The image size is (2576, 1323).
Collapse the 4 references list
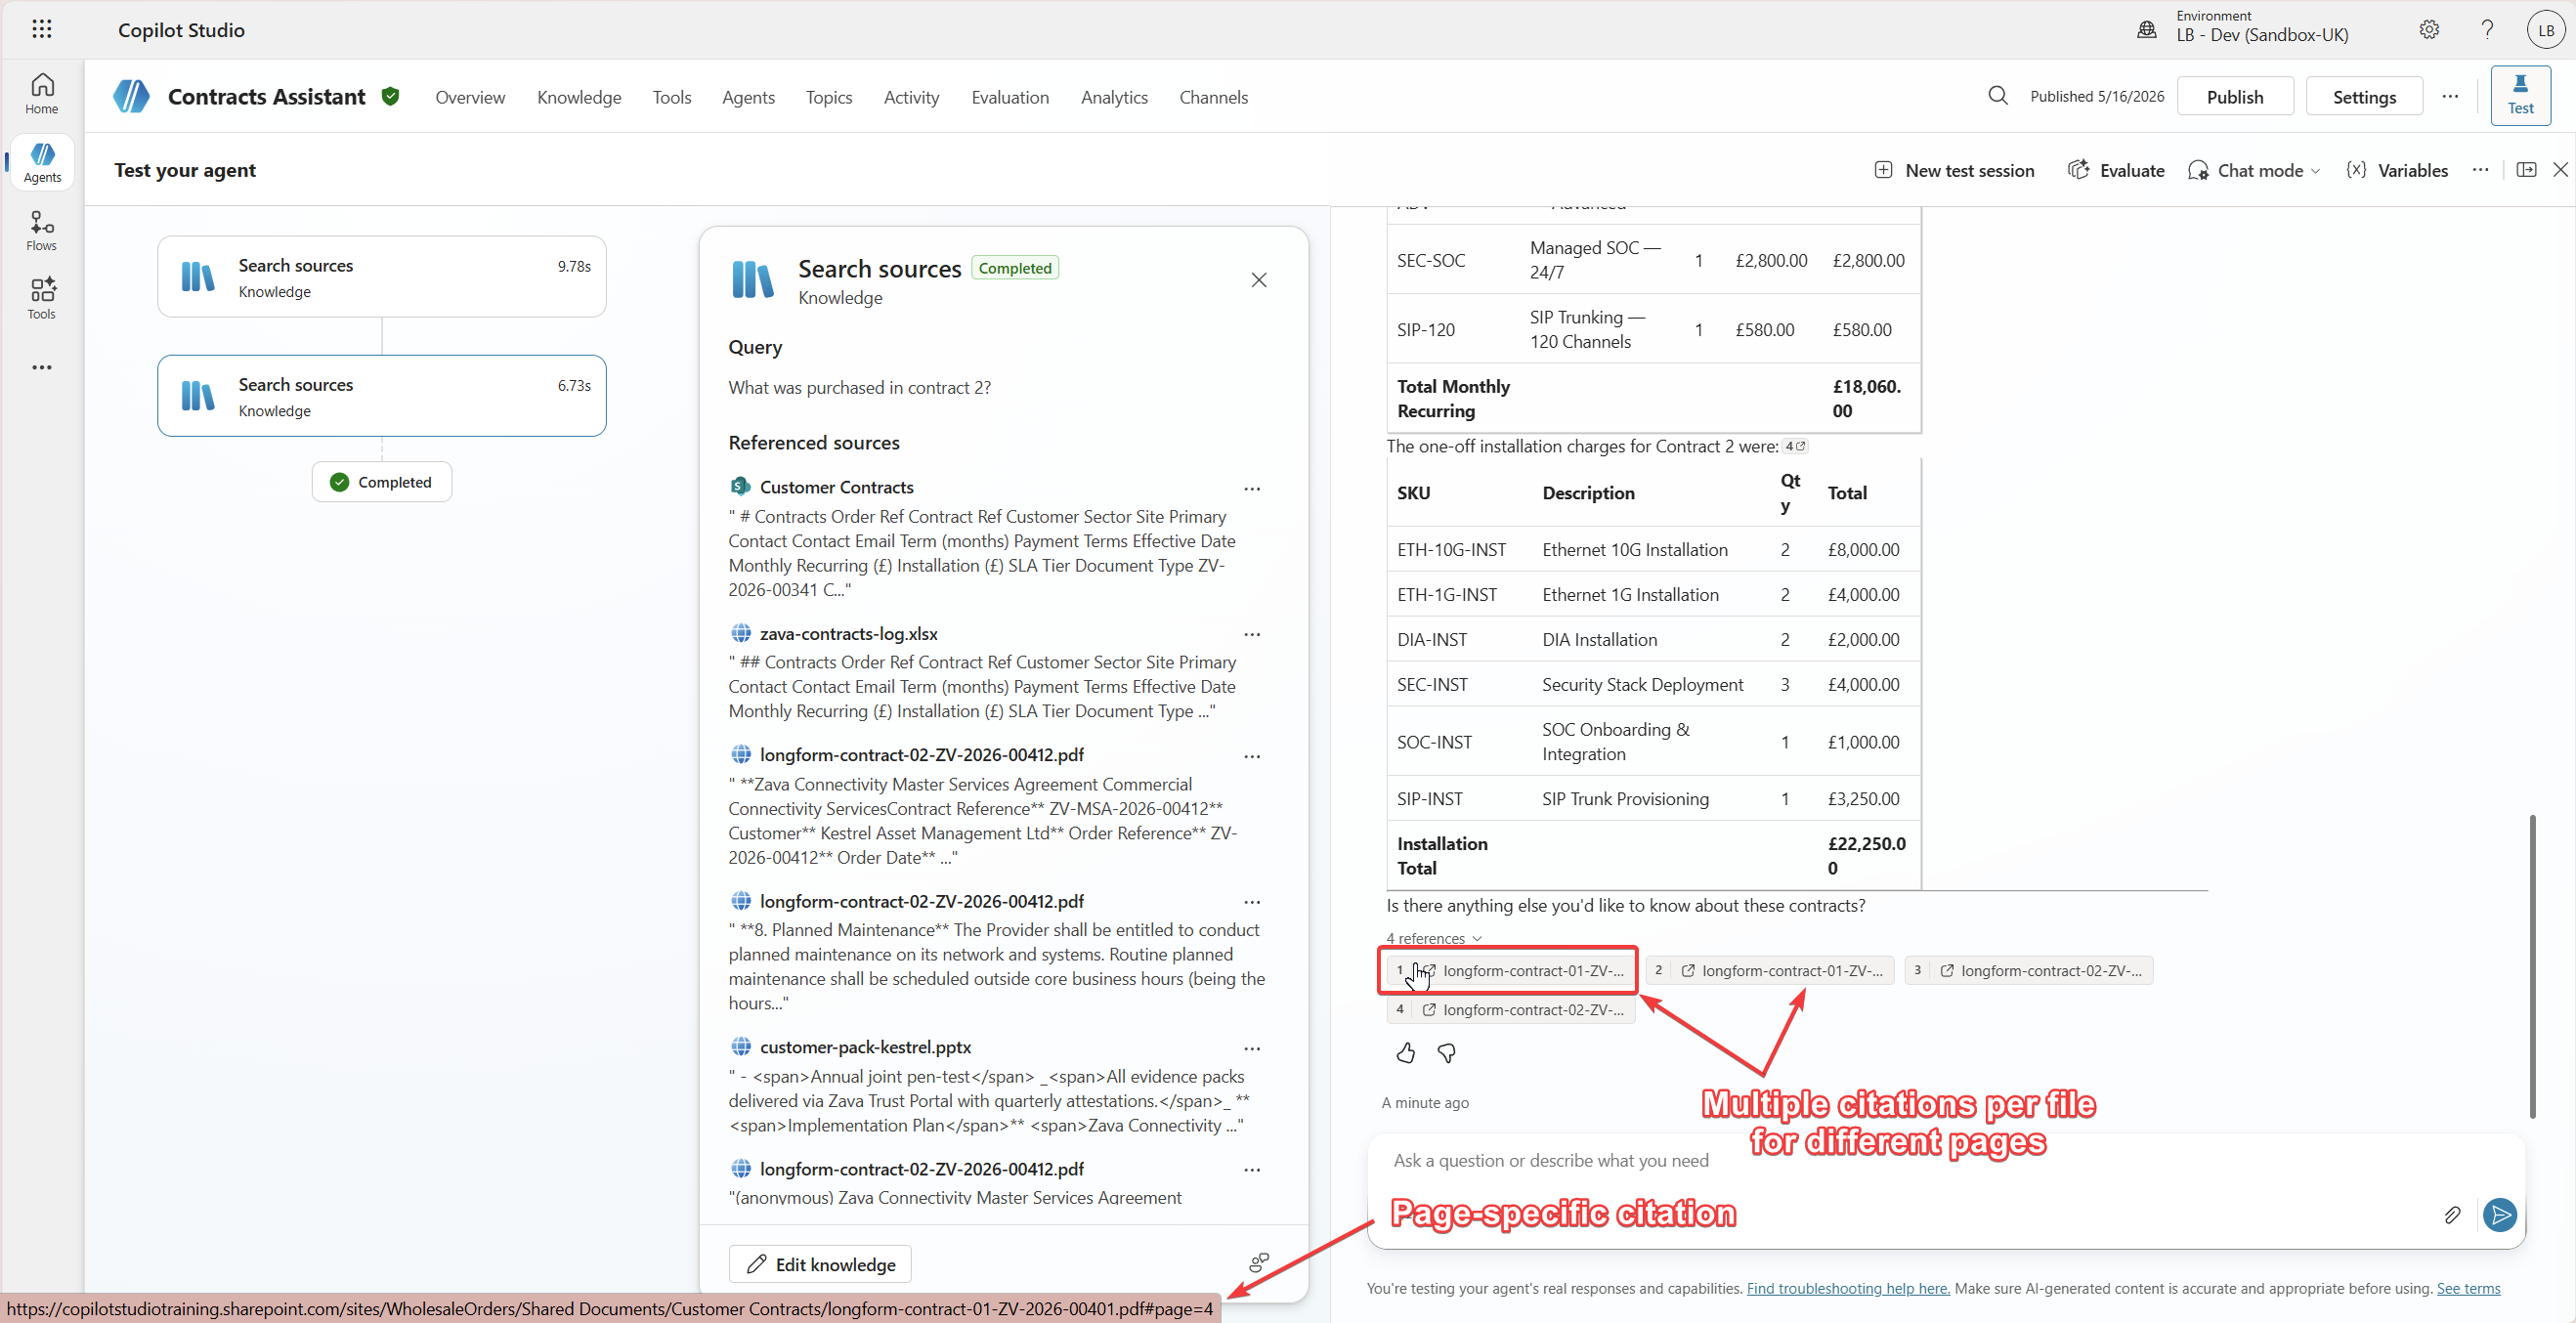click(x=1433, y=938)
